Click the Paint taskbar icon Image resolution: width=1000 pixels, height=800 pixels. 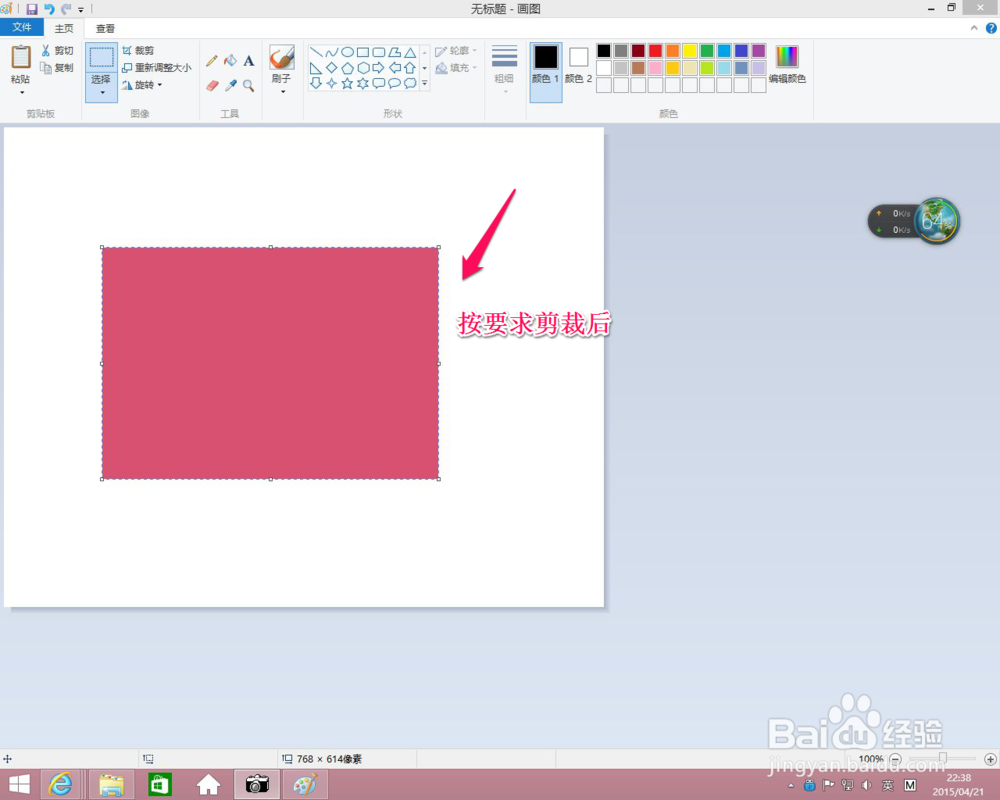[305, 785]
